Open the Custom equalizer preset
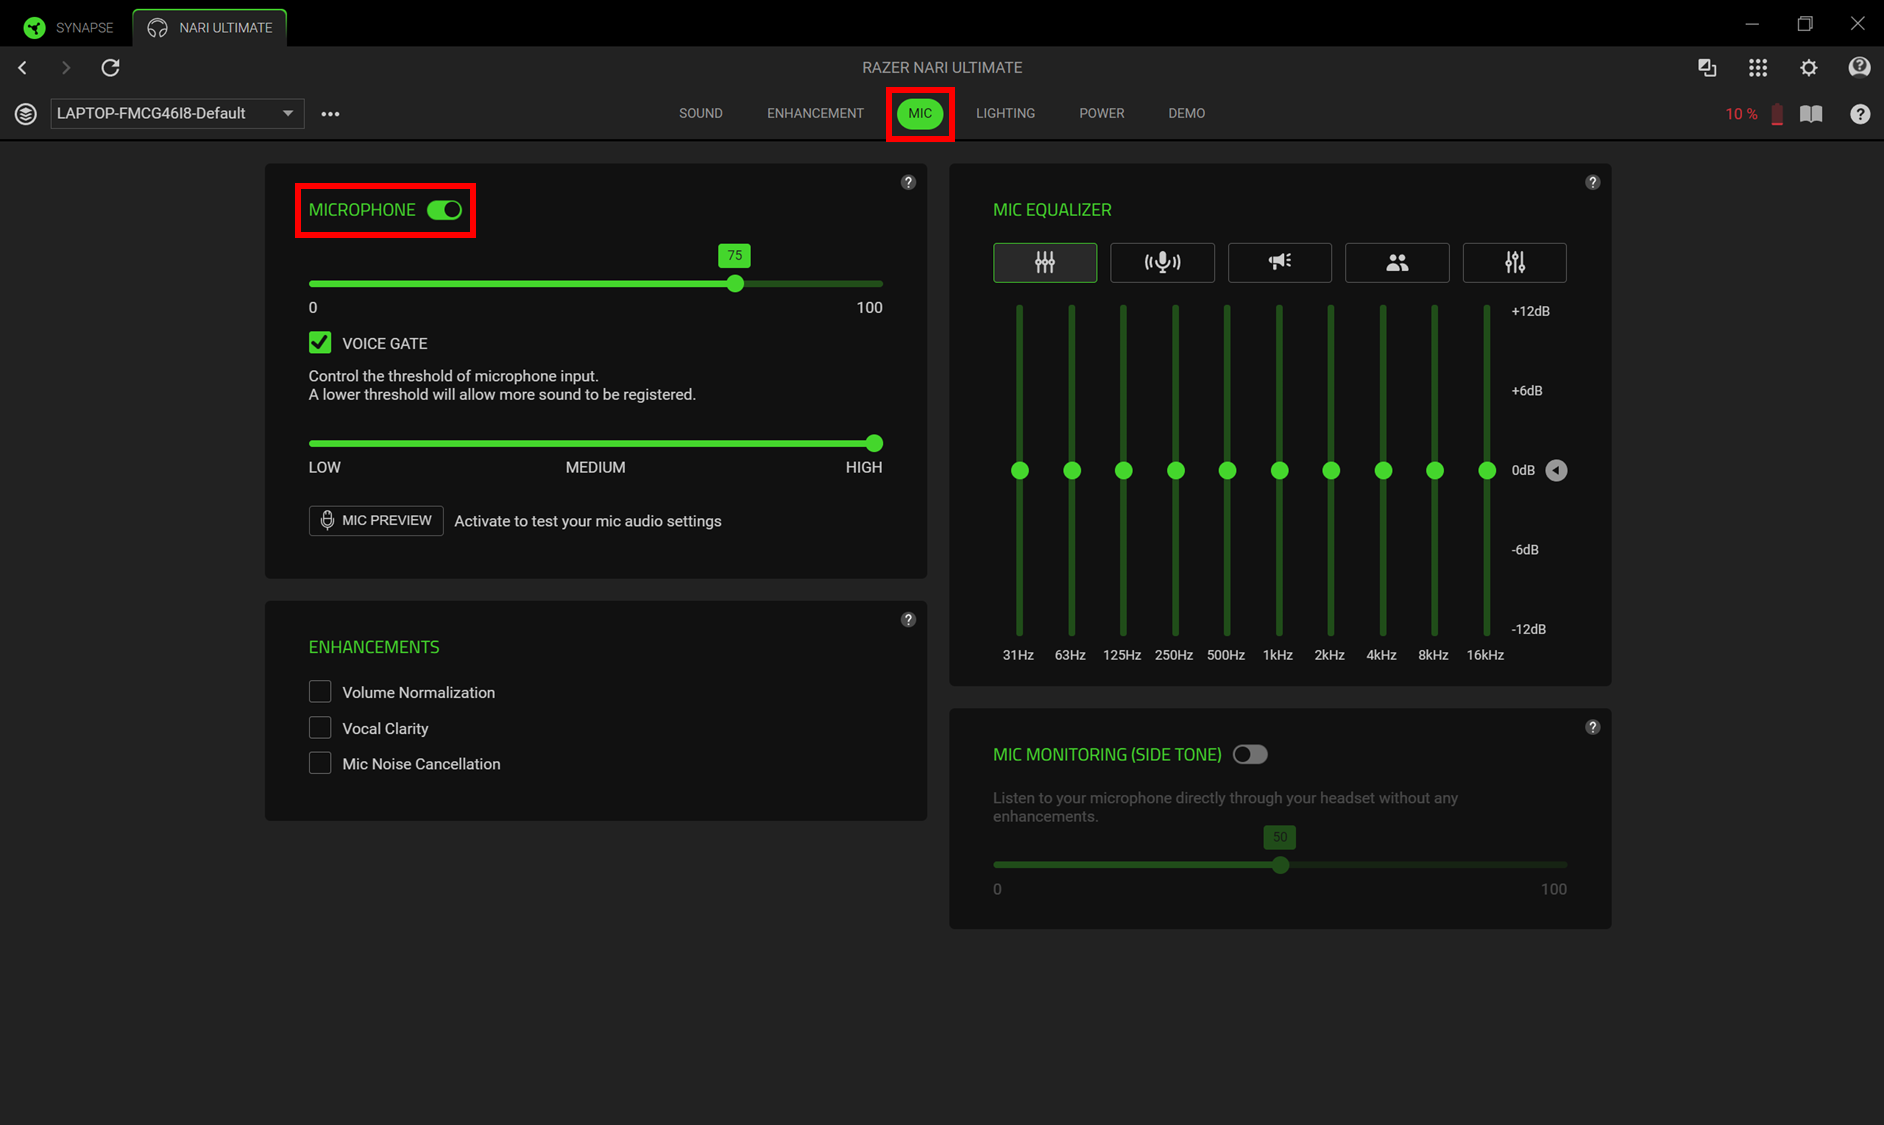 pos(1514,262)
